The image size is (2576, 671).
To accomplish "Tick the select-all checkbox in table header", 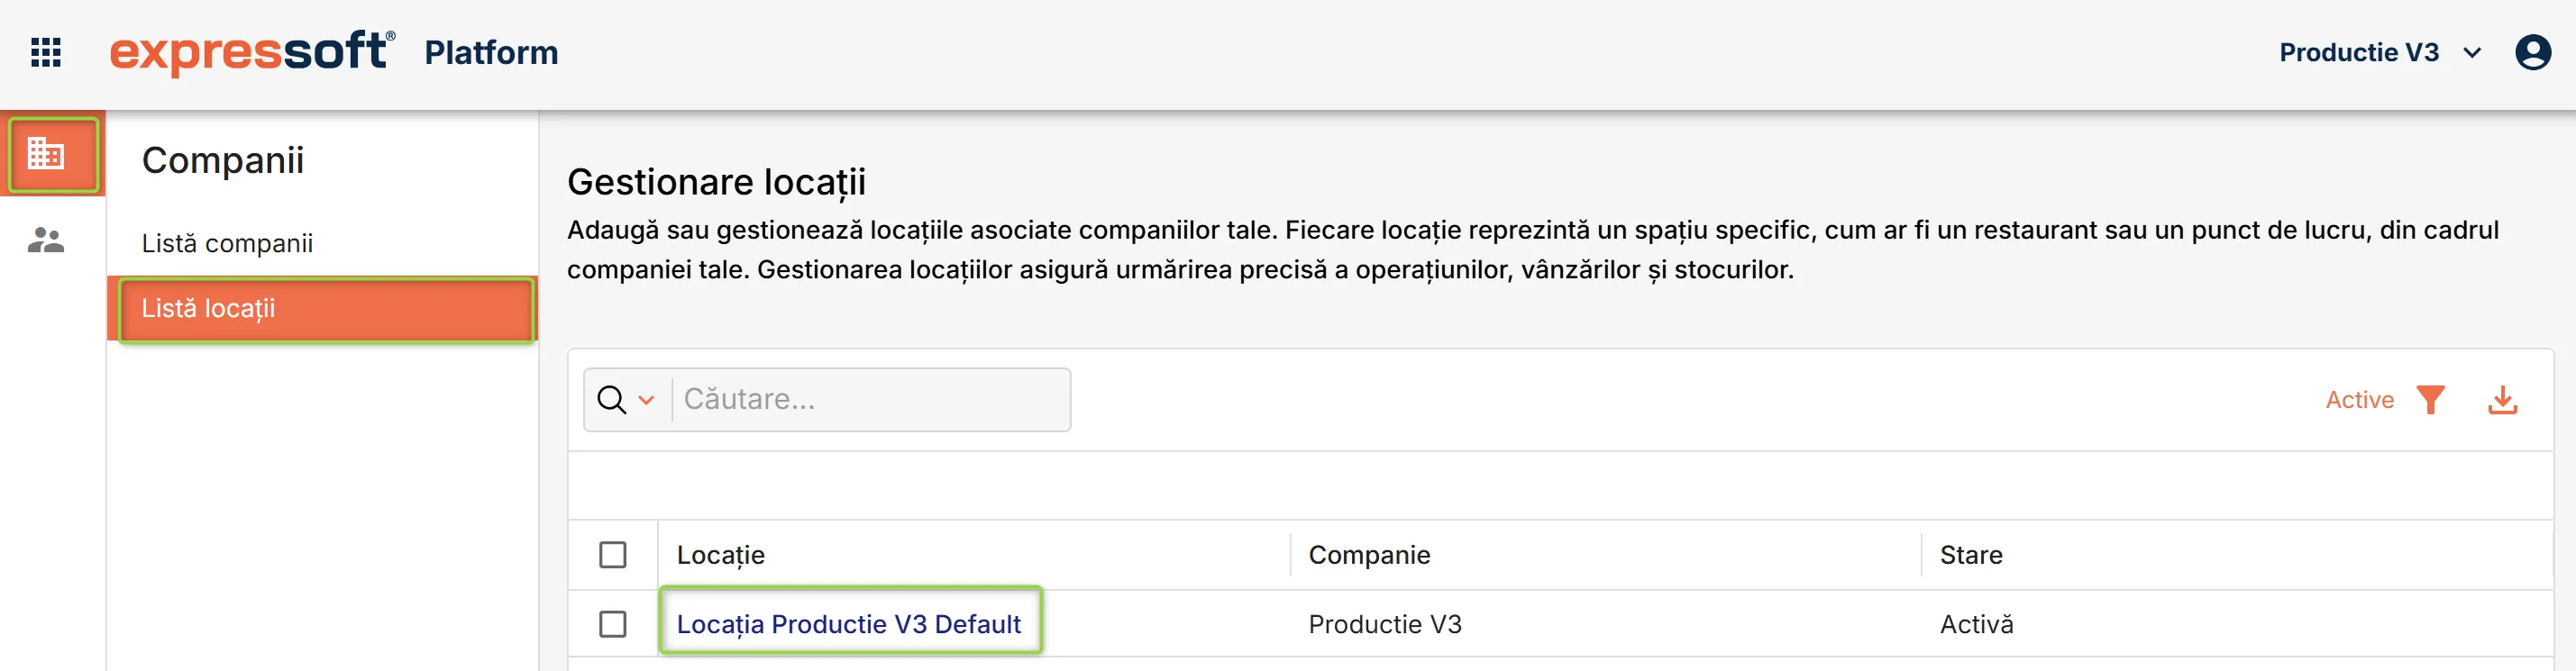I will tap(613, 555).
